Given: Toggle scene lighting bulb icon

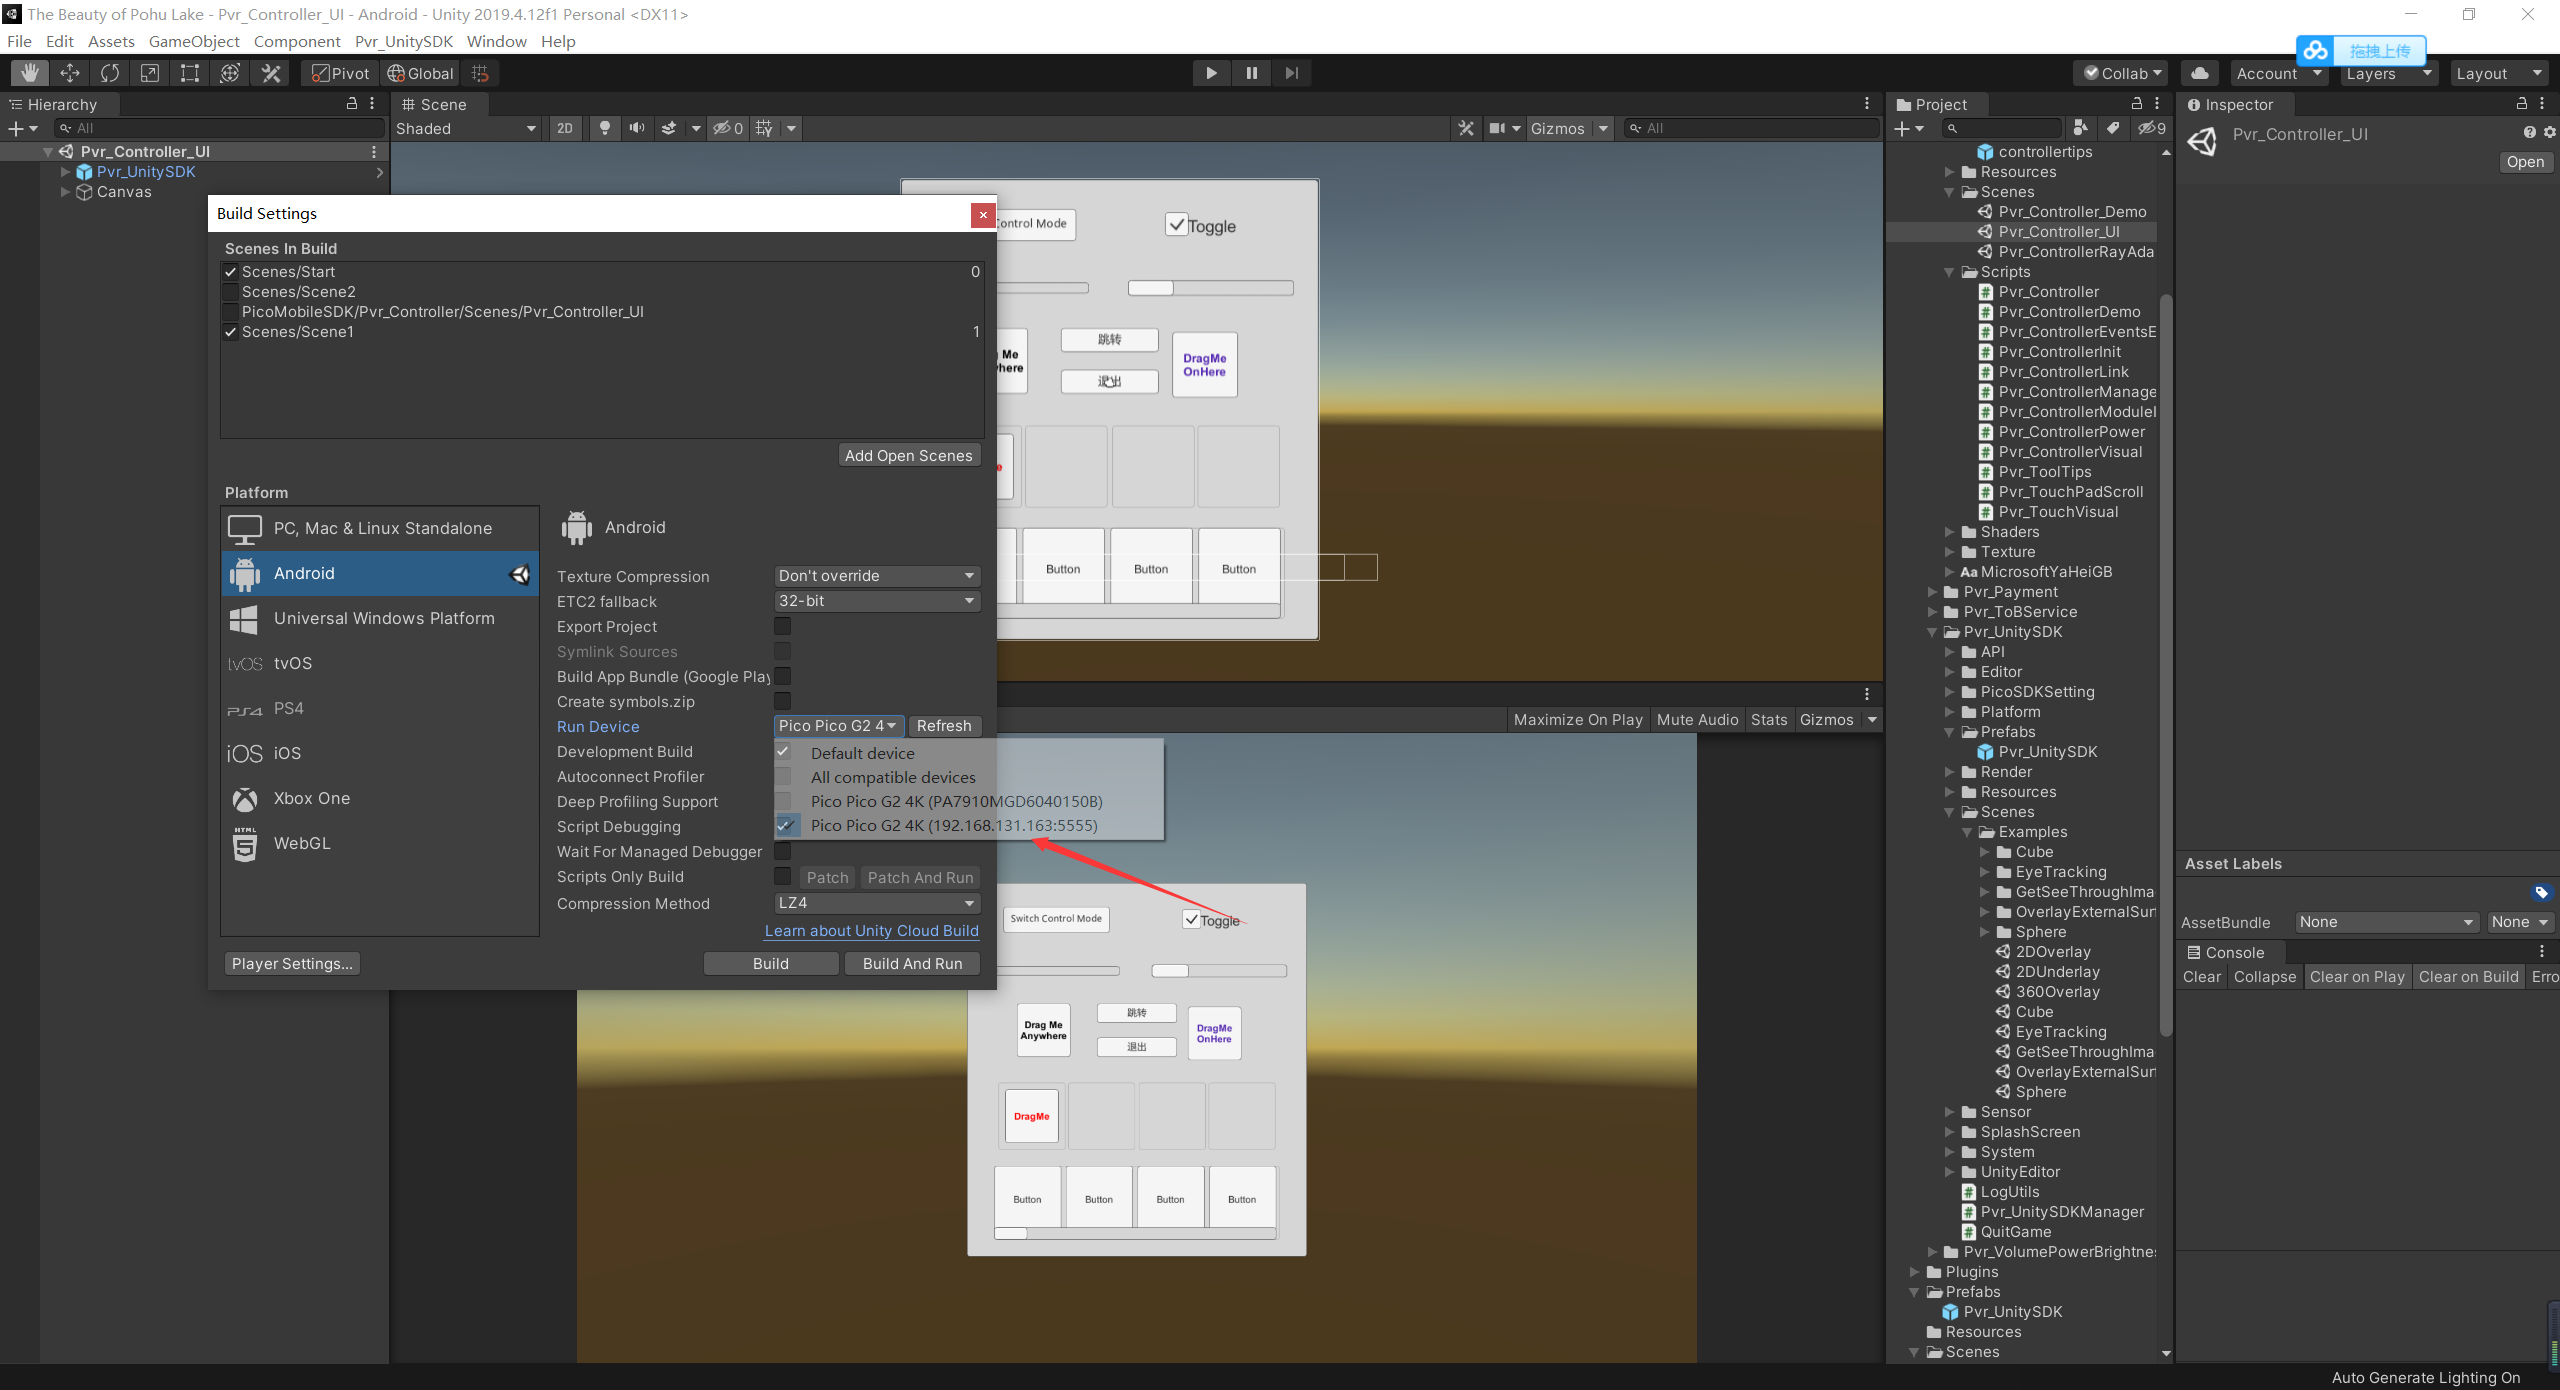Looking at the screenshot, I should pos(604,128).
